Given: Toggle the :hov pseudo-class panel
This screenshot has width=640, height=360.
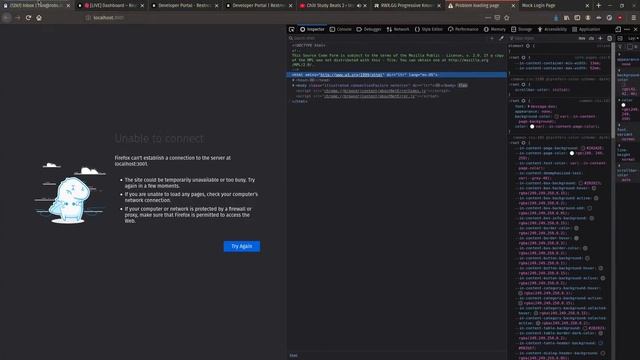Looking at the screenshot, I should tap(582, 38).
